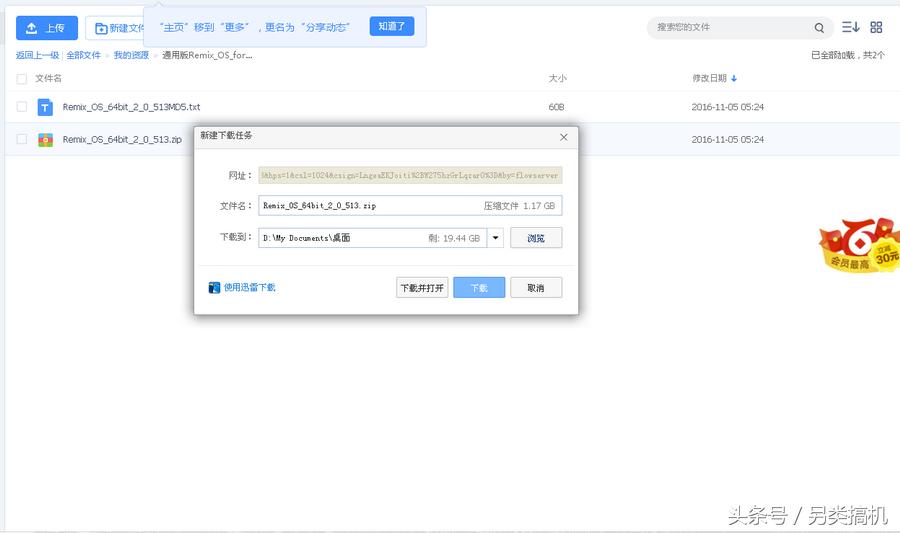Viewport: 900px width, 533px height.
Task: Open 全部文件 breadcrumb link
Action: tap(83, 55)
